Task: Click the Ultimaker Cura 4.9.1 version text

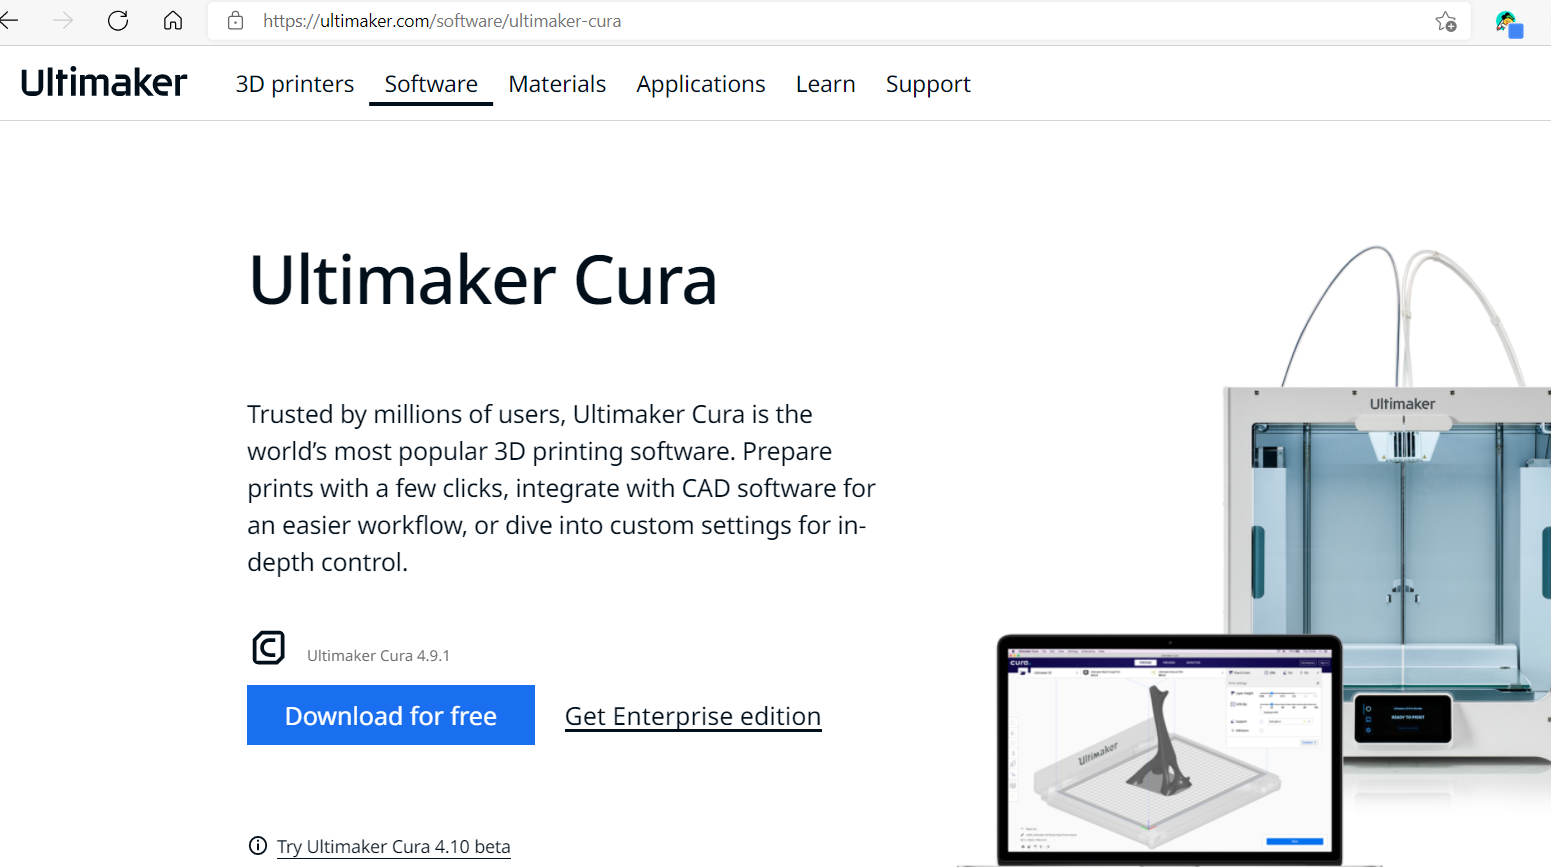Action: coord(378,656)
